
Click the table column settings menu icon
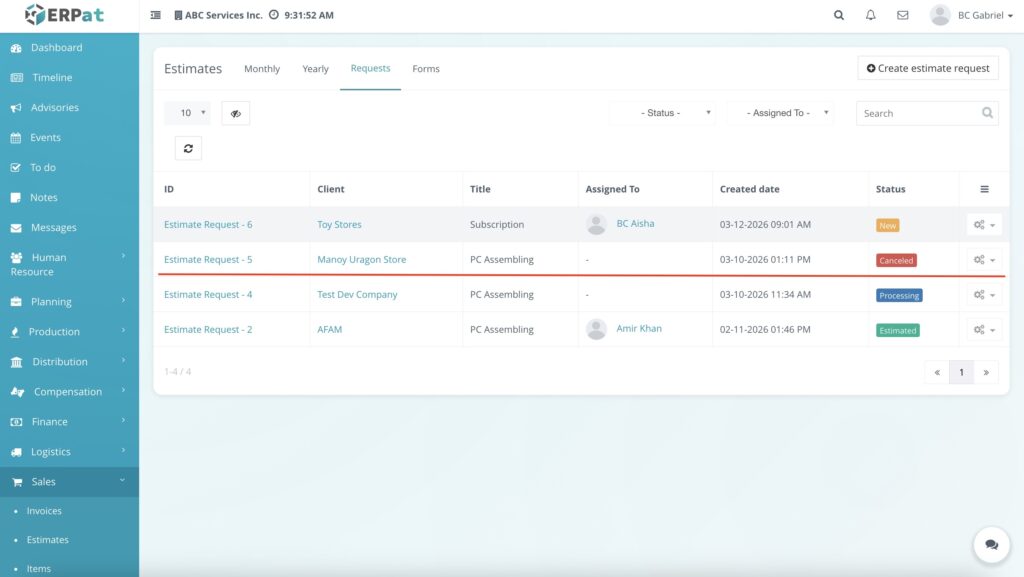click(984, 189)
